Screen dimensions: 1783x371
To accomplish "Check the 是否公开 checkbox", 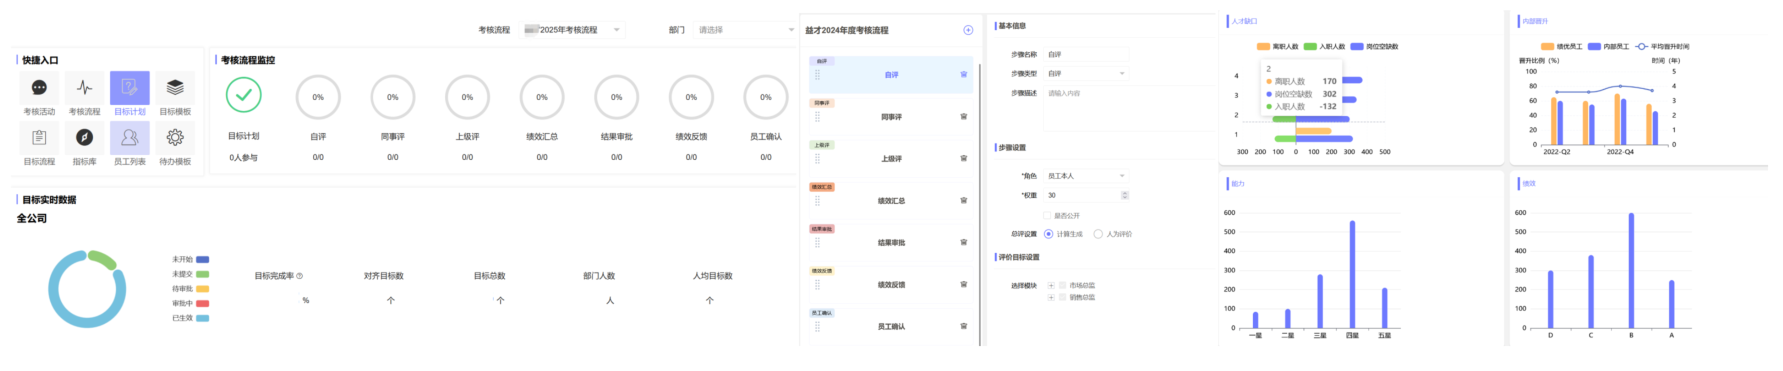I will pos(1047,215).
